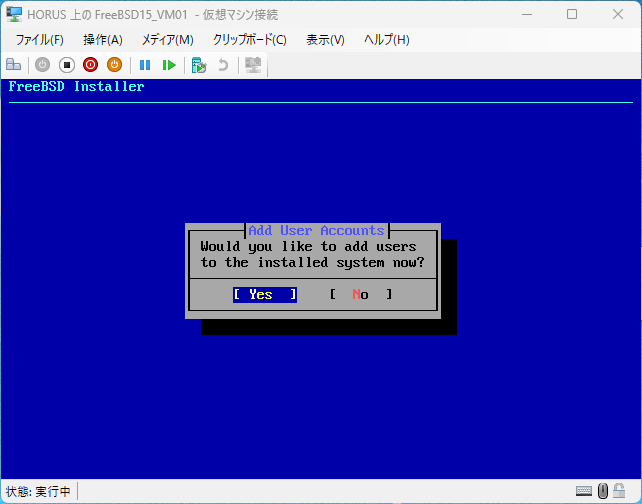Open the メディア(M) menu
Viewport: 642px width, 504px height.
point(167,40)
